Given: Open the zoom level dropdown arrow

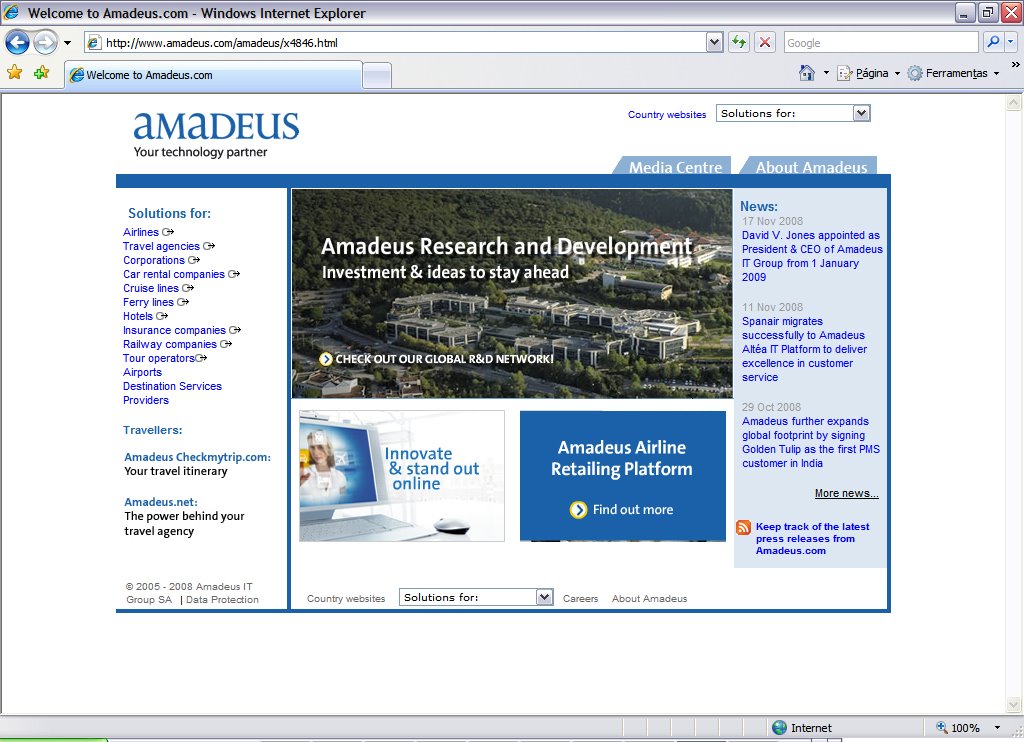Looking at the screenshot, I should click(x=997, y=728).
